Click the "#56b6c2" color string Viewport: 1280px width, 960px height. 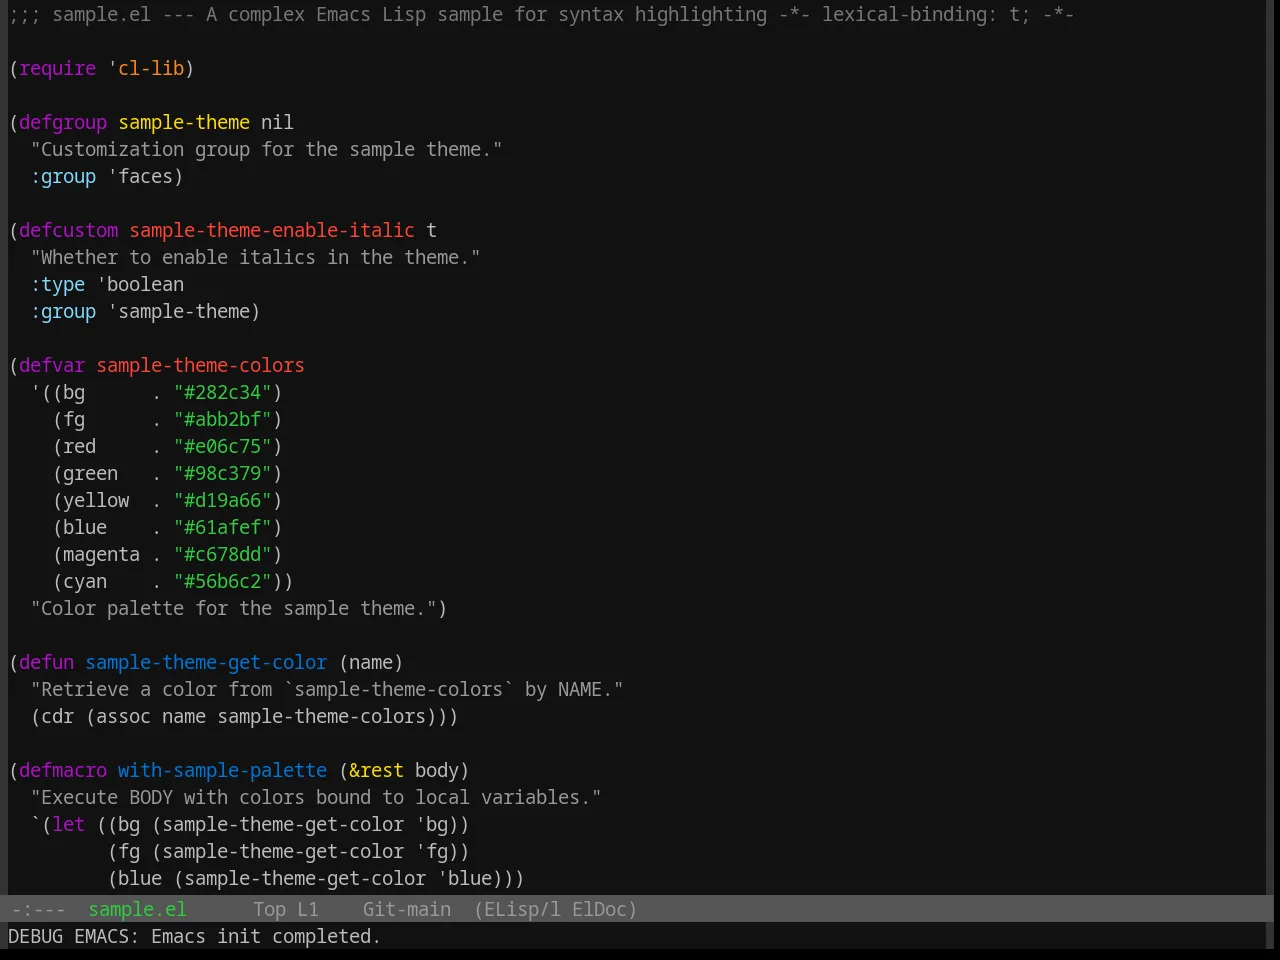223,581
